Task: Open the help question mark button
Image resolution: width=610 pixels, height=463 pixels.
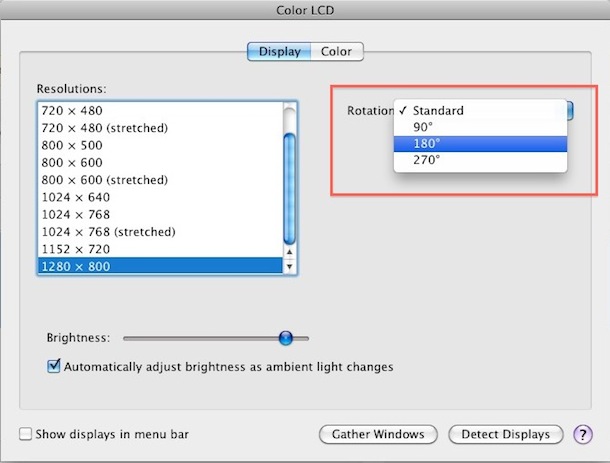Action: point(583,434)
